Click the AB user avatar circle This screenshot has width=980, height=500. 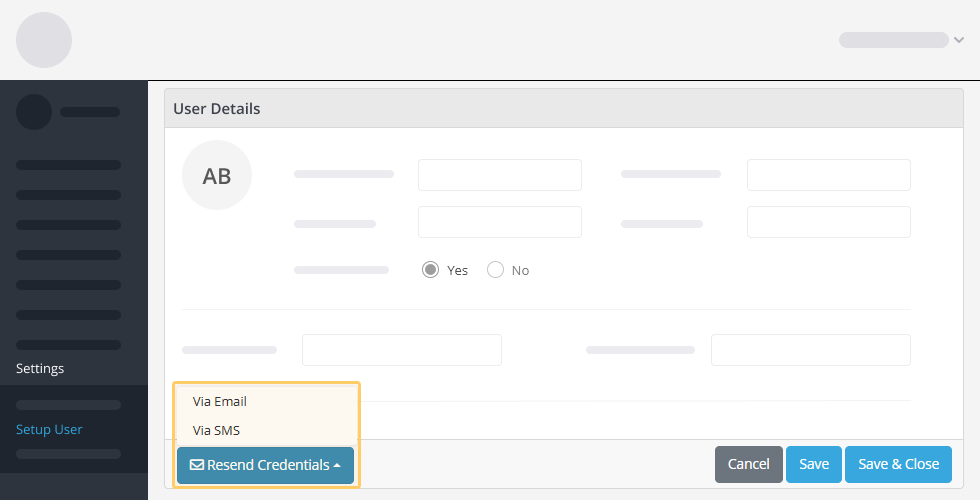(x=217, y=175)
